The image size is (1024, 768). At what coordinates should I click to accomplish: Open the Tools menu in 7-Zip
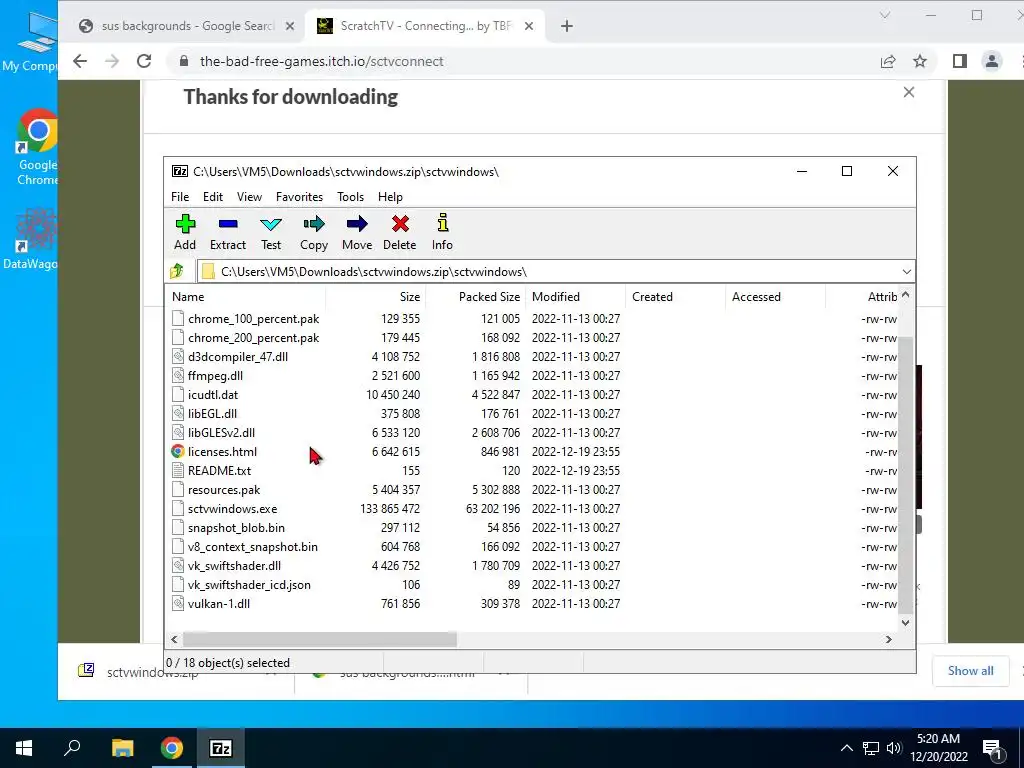tap(351, 197)
